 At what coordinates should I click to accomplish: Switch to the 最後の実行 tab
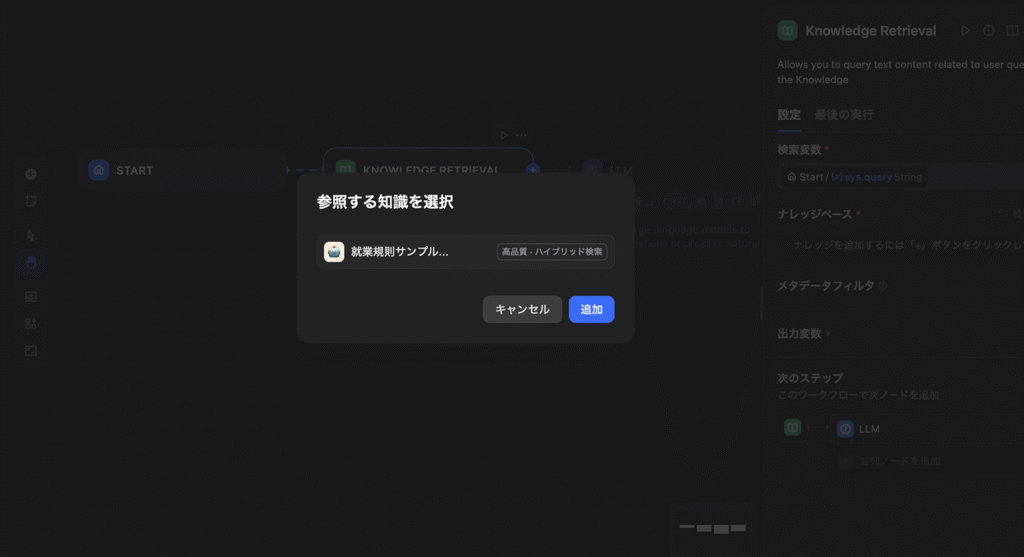pos(844,115)
